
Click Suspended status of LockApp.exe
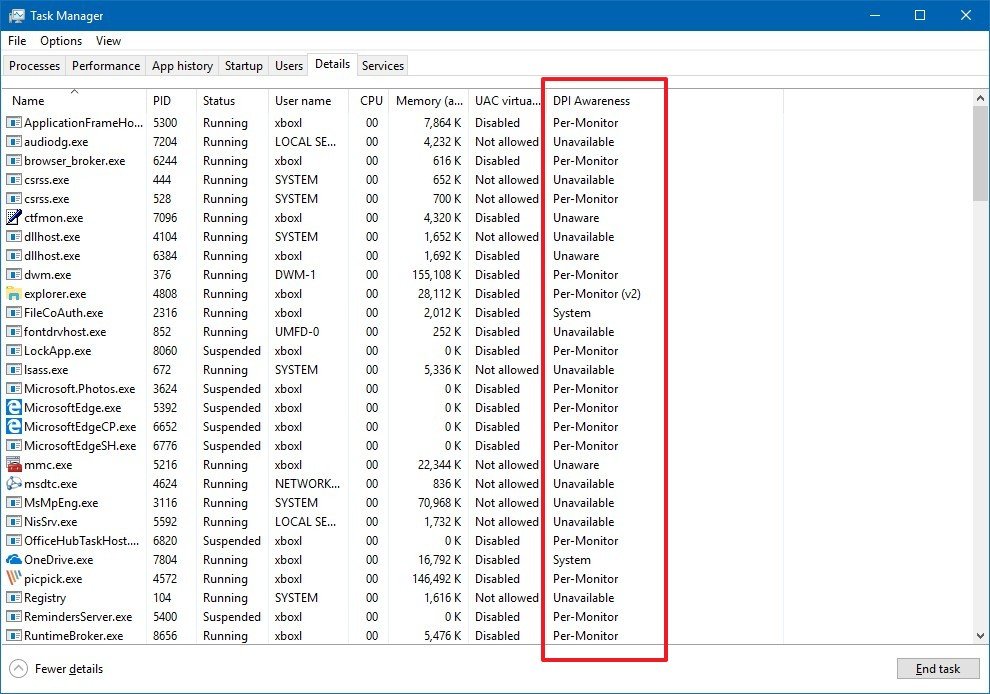coord(232,350)
